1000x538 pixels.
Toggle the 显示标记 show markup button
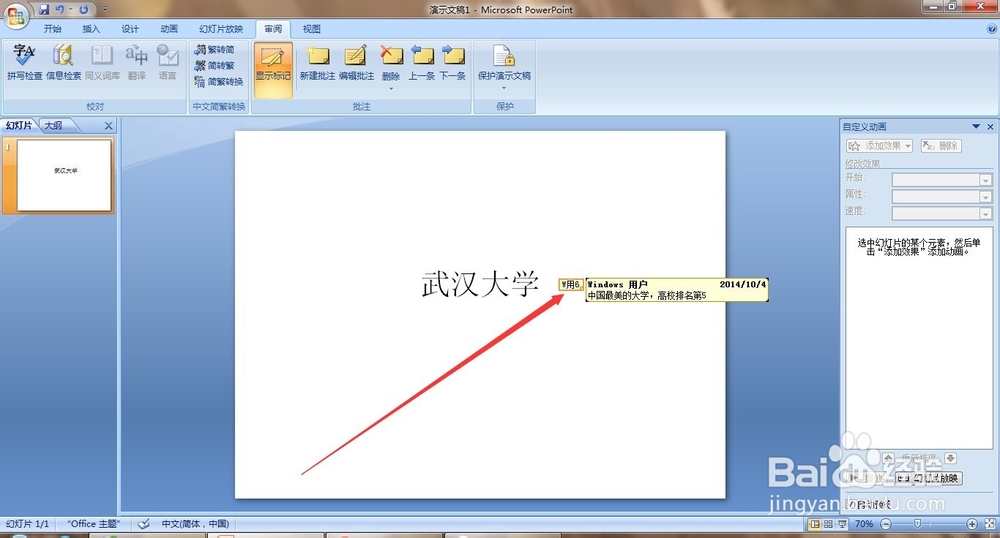[273, 69]
